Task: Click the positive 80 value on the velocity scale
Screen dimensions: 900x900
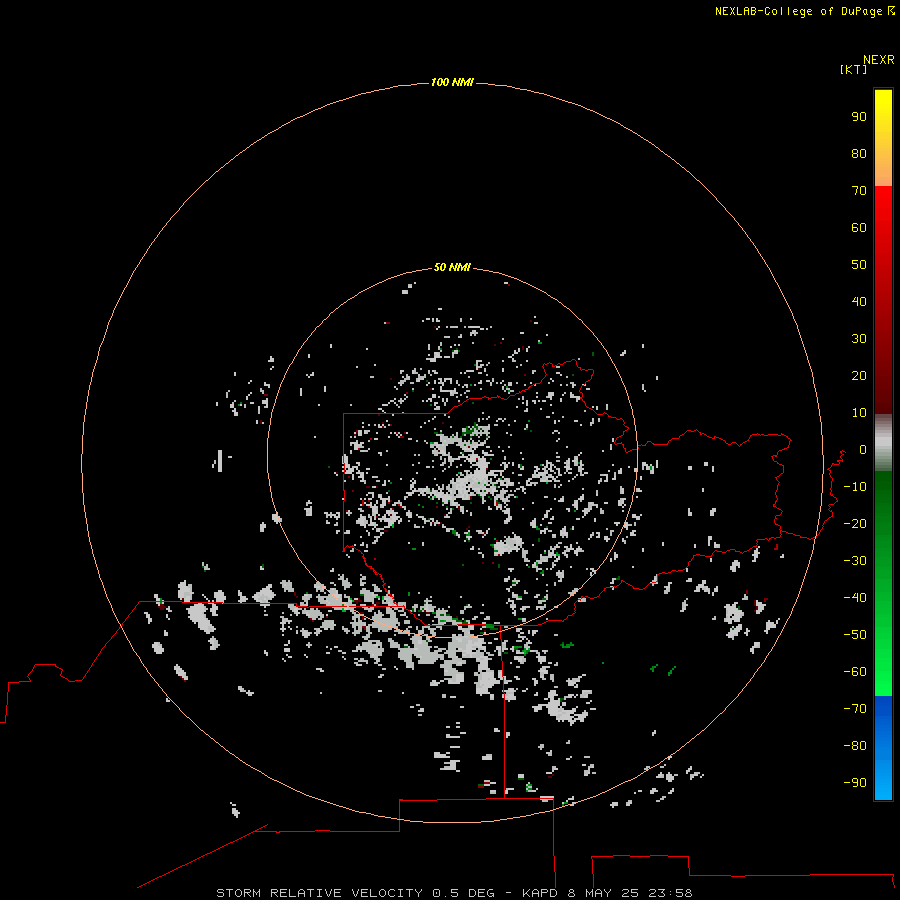Action: tap(859, 154)
